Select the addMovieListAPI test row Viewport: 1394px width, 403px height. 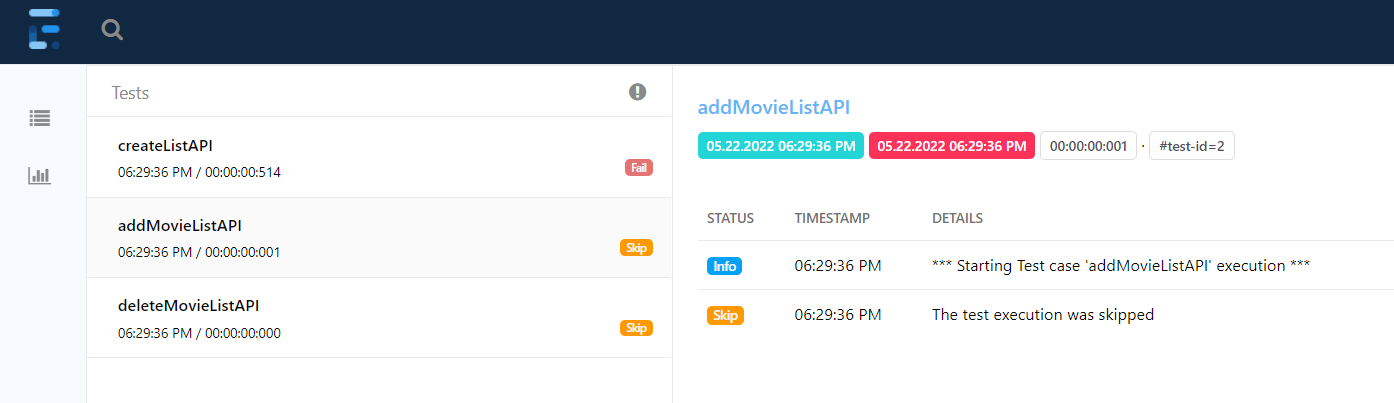tap(379, 237)
